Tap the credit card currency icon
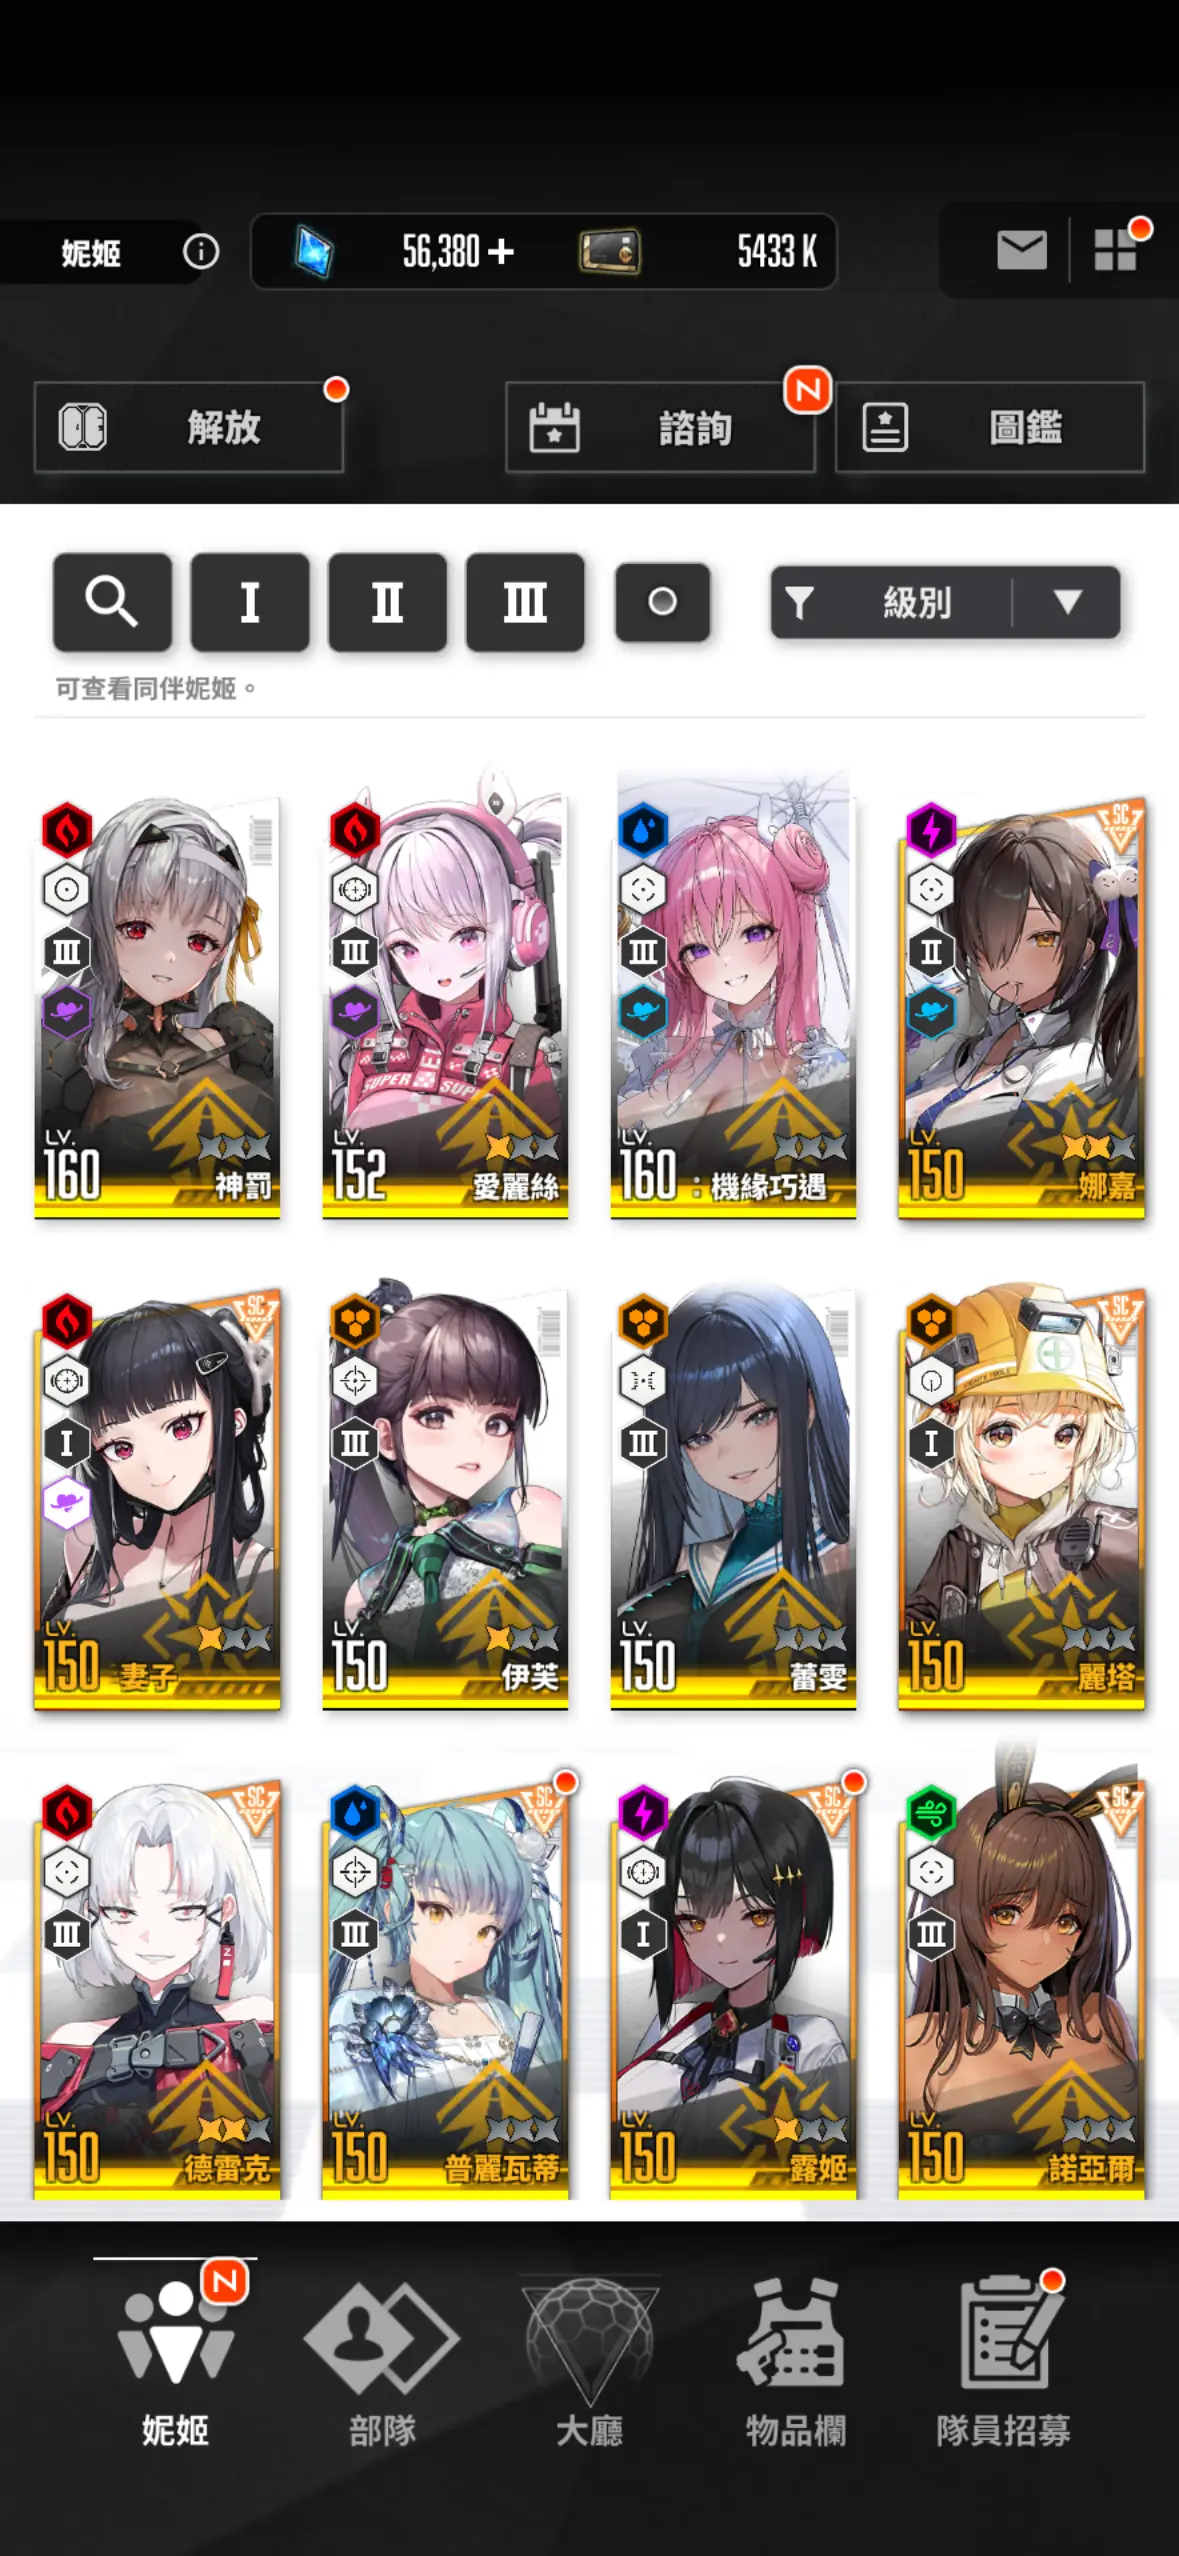Screen dimensions: 1179x2556 [x=609, y=251]
